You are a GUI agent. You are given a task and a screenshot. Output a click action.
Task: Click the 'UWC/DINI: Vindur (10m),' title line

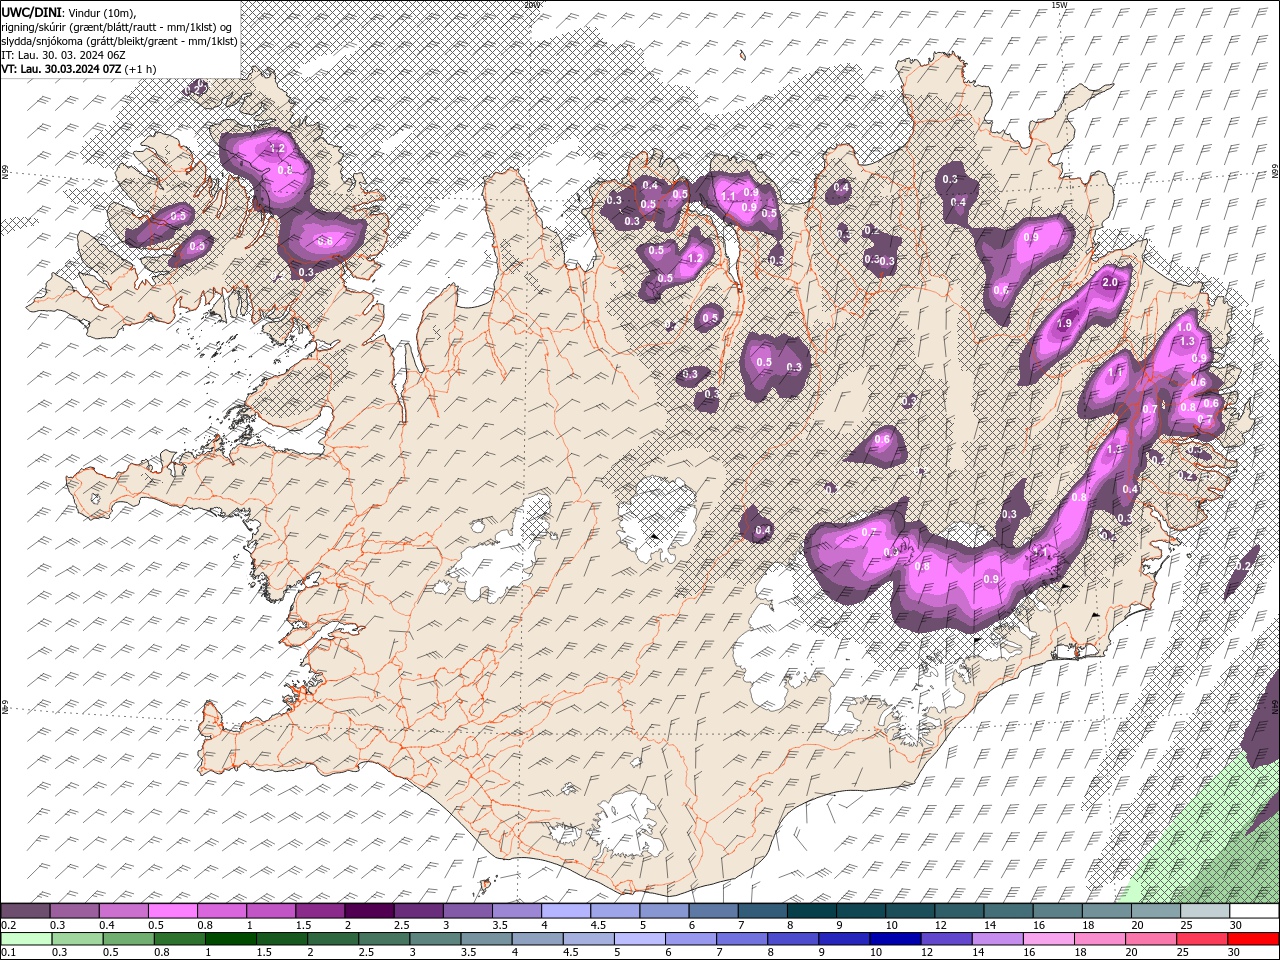[68, 11]
